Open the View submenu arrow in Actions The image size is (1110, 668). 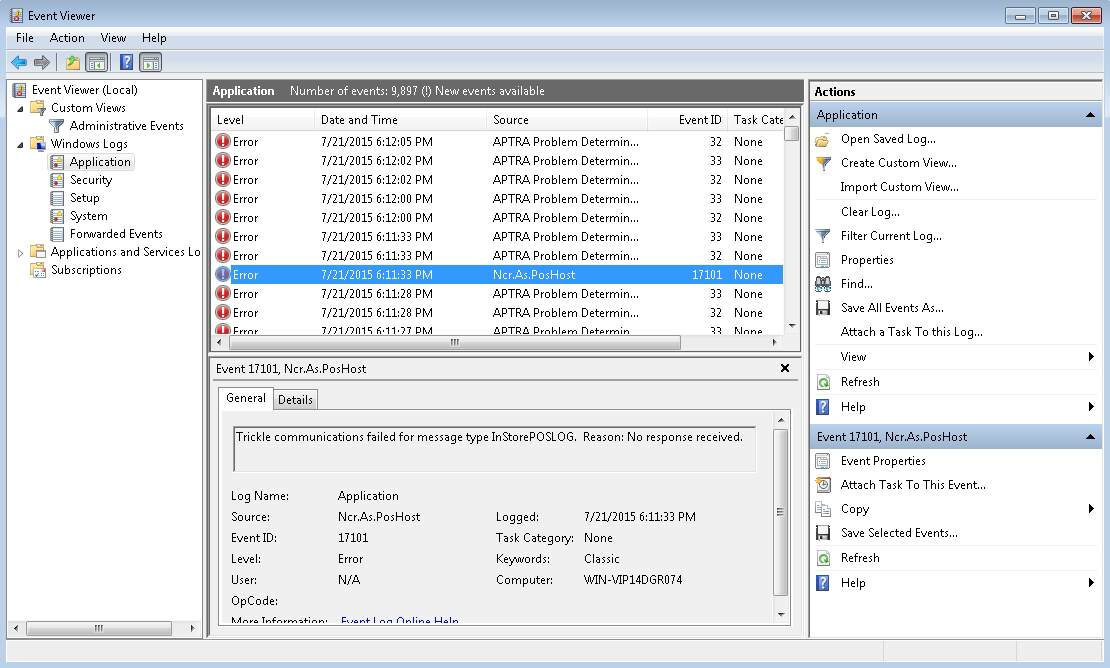1090,357
